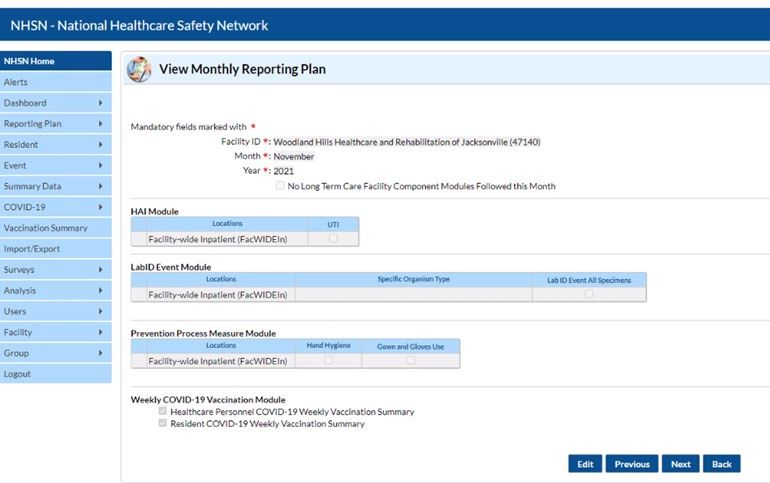The height and width of the screenshot is (483, 770).
Task: Select Vaccination Summary in the sidebar
Action: click(55, 228)
